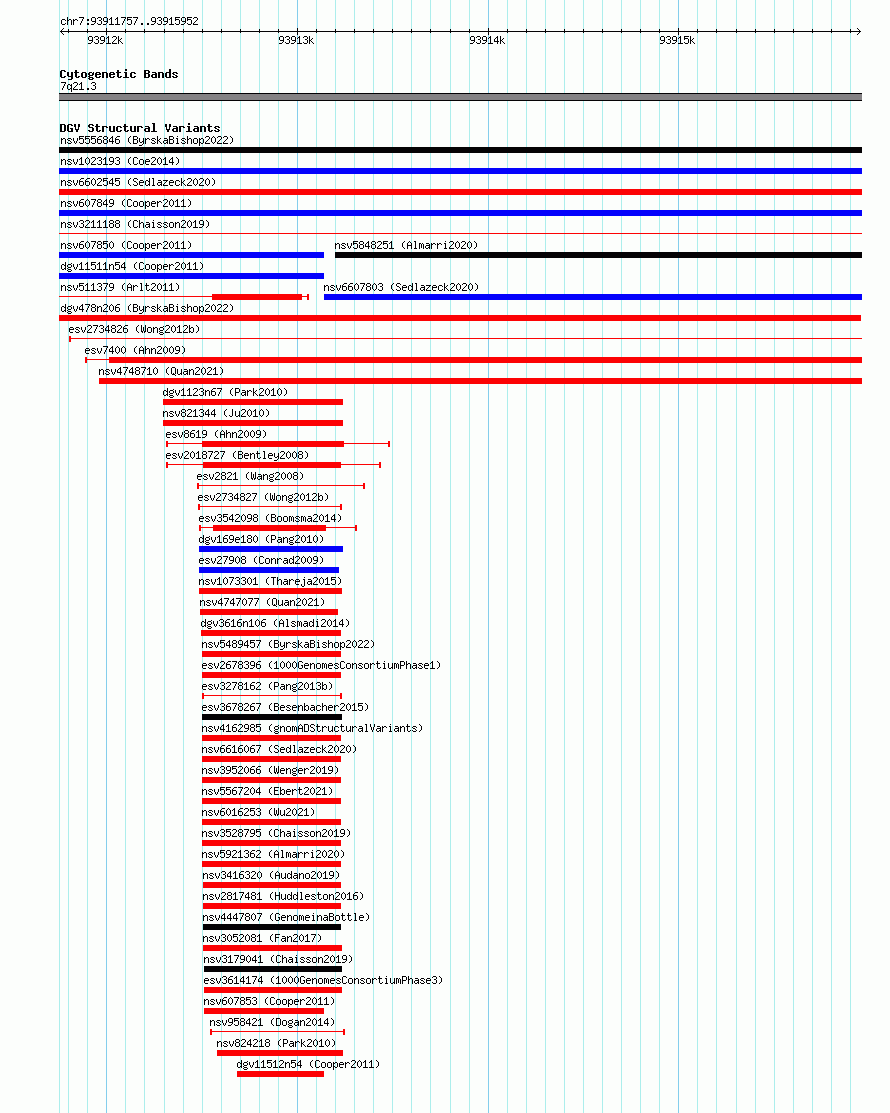
Task: Select esv3278162 (Pang2013b) variant
Action: tap(272, 696)
